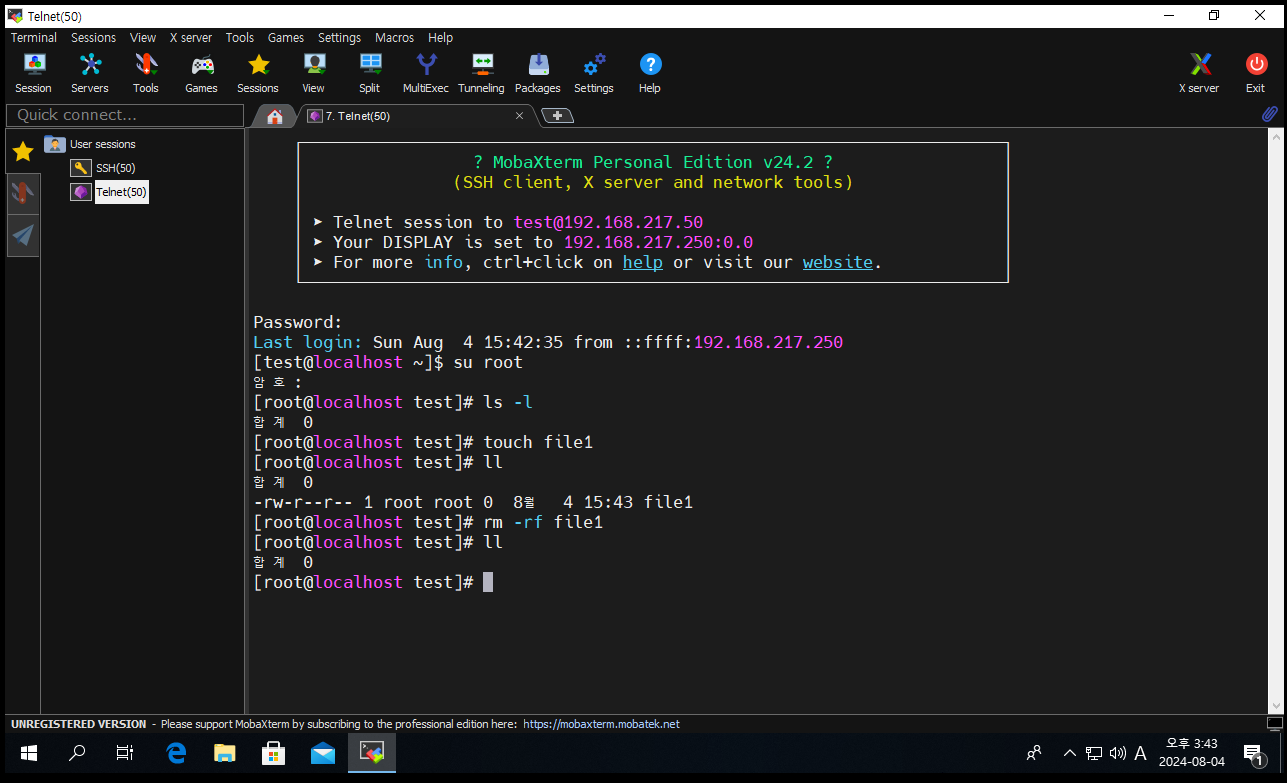Select the Tools knife sidebar tab
This screenshot has height=783, width=1287.
[23, 193]
